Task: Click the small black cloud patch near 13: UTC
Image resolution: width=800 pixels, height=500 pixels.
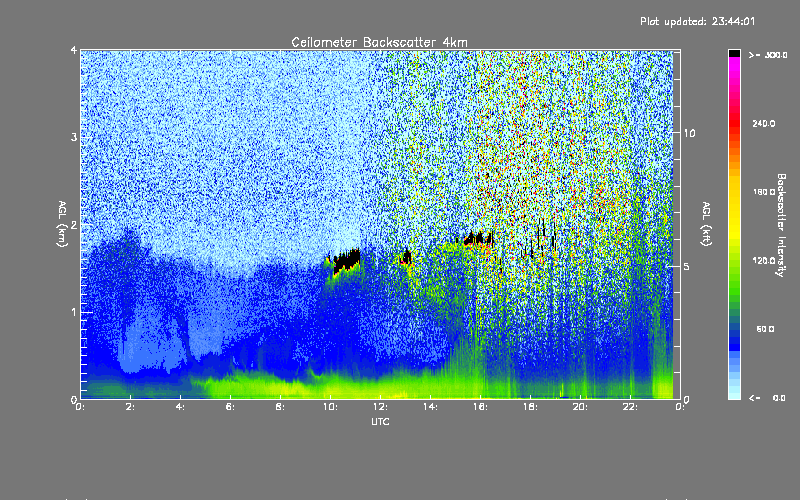Action: click(x=407, y=256)
